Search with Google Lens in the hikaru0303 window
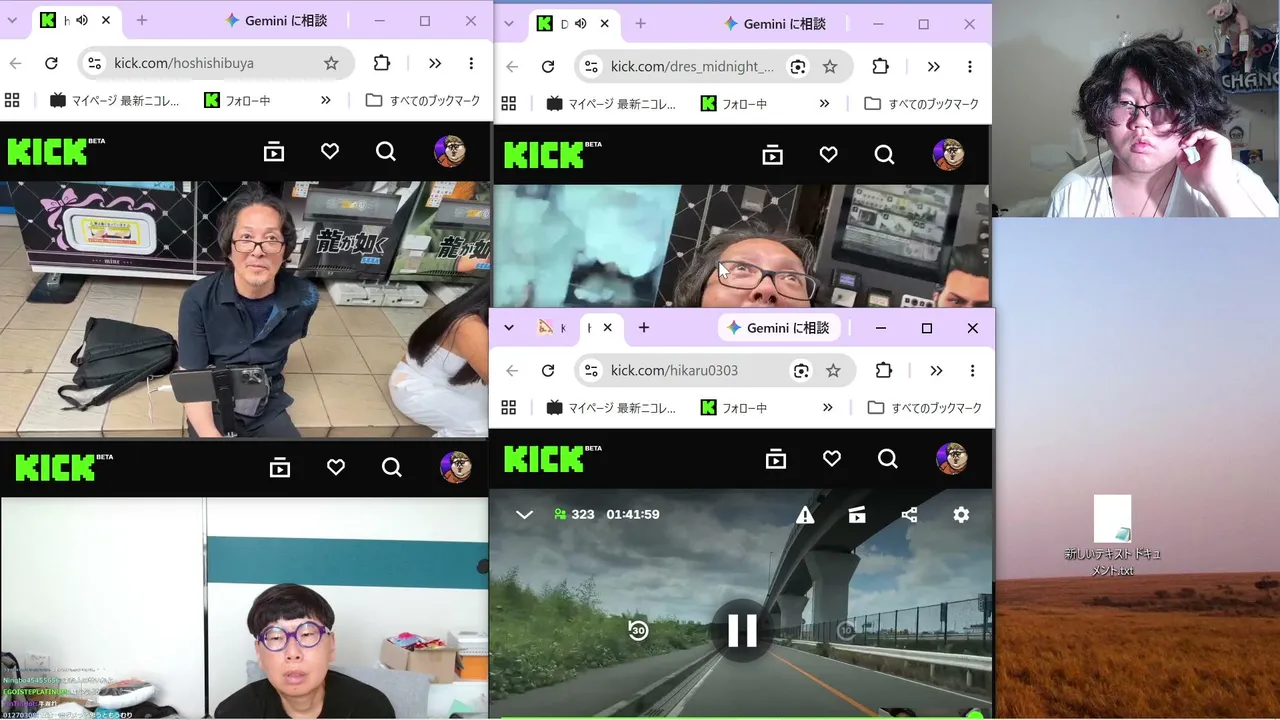Viewport: 1280px width, 720px height. [801, 371]
